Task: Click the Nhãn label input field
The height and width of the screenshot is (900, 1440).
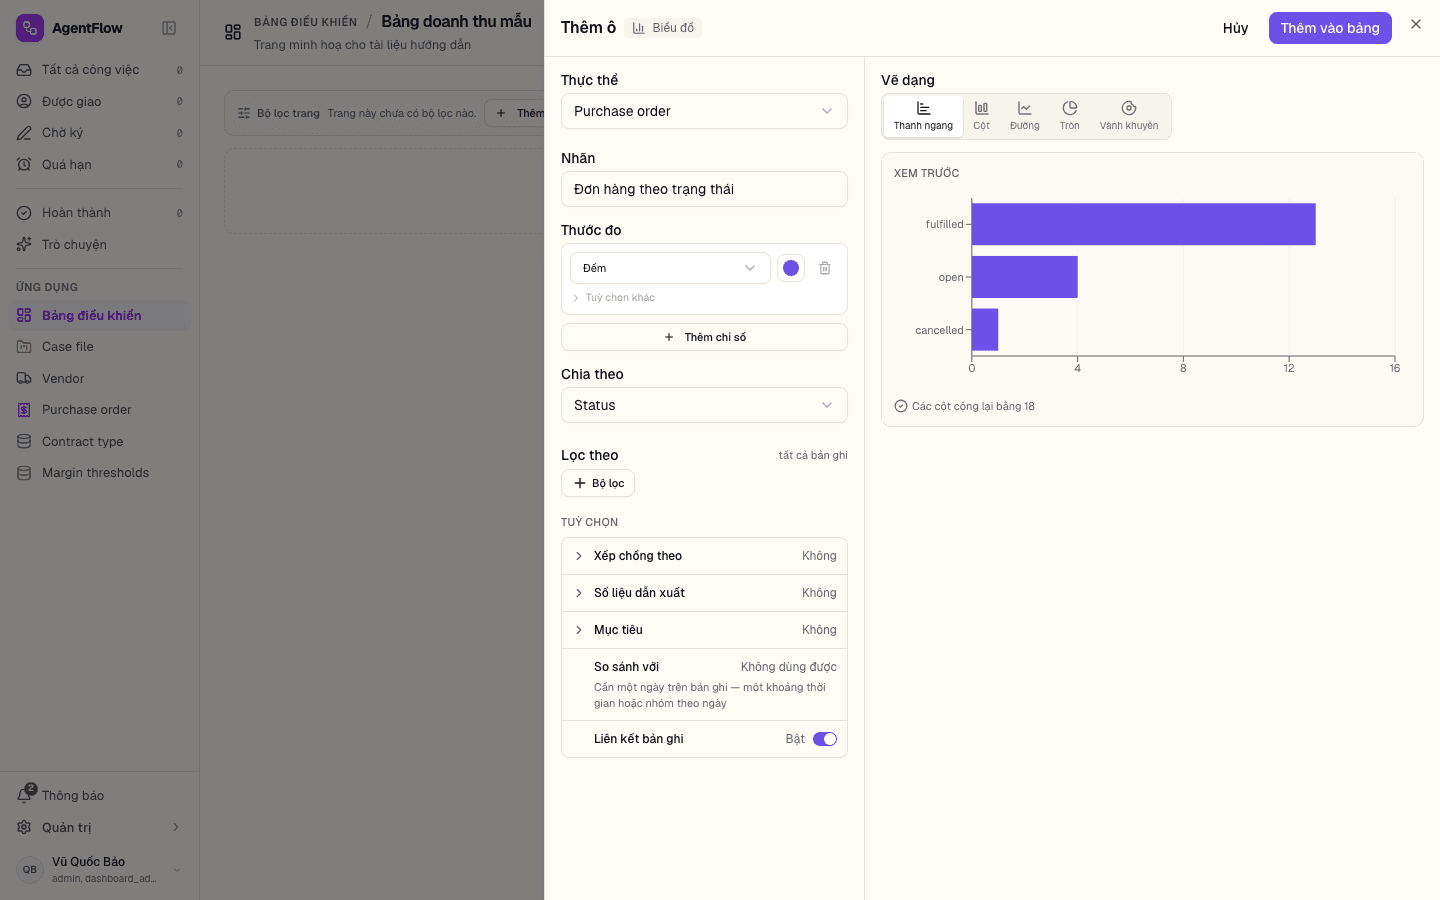Action: [x=704, y=189]
